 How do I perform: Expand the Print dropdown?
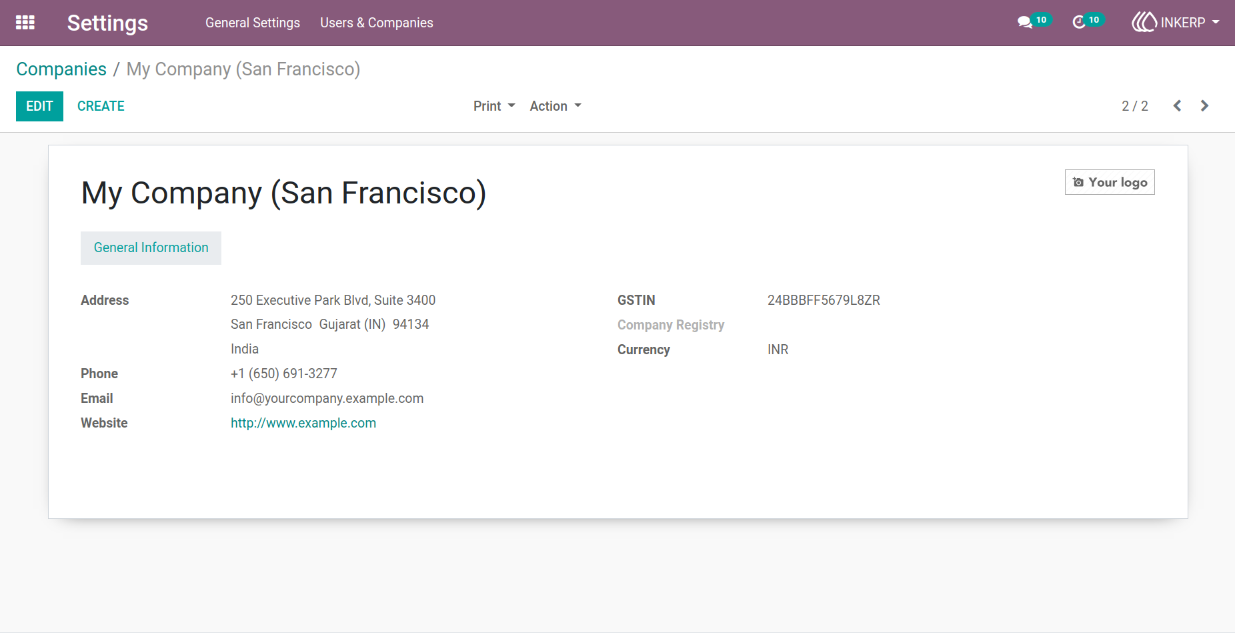click(494, 106)
